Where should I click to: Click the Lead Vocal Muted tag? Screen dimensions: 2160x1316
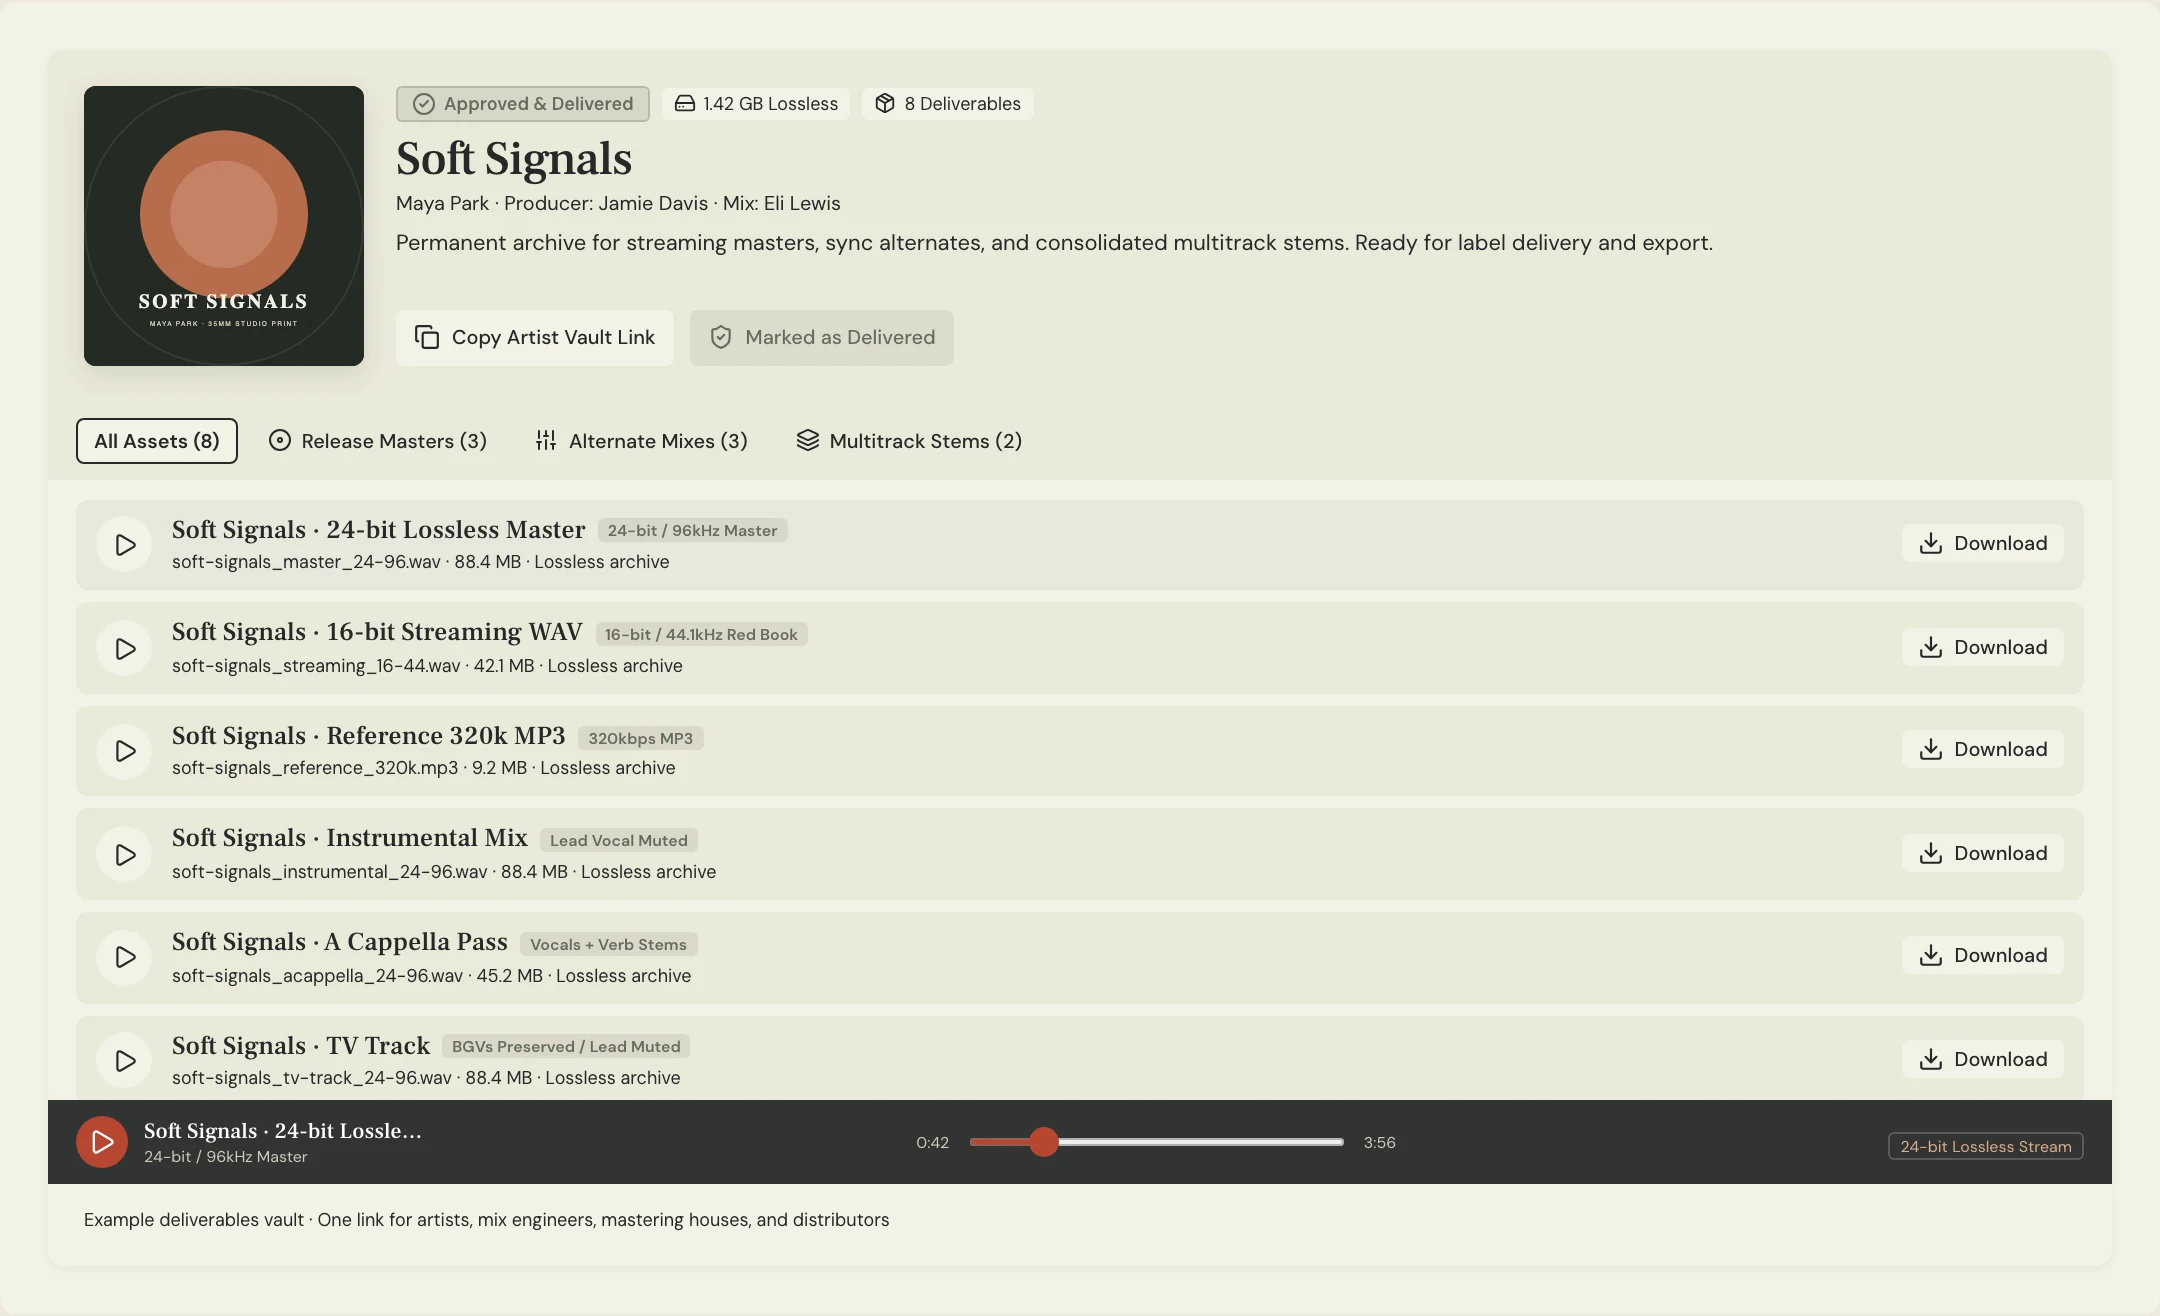pos(619,840)
